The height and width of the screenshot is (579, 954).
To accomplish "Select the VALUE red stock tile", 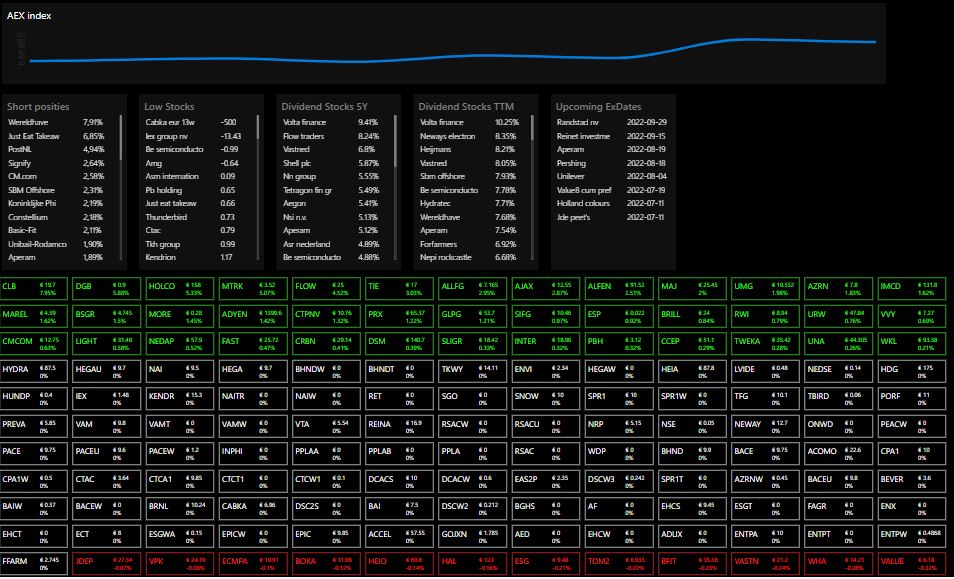I will 912,563.
